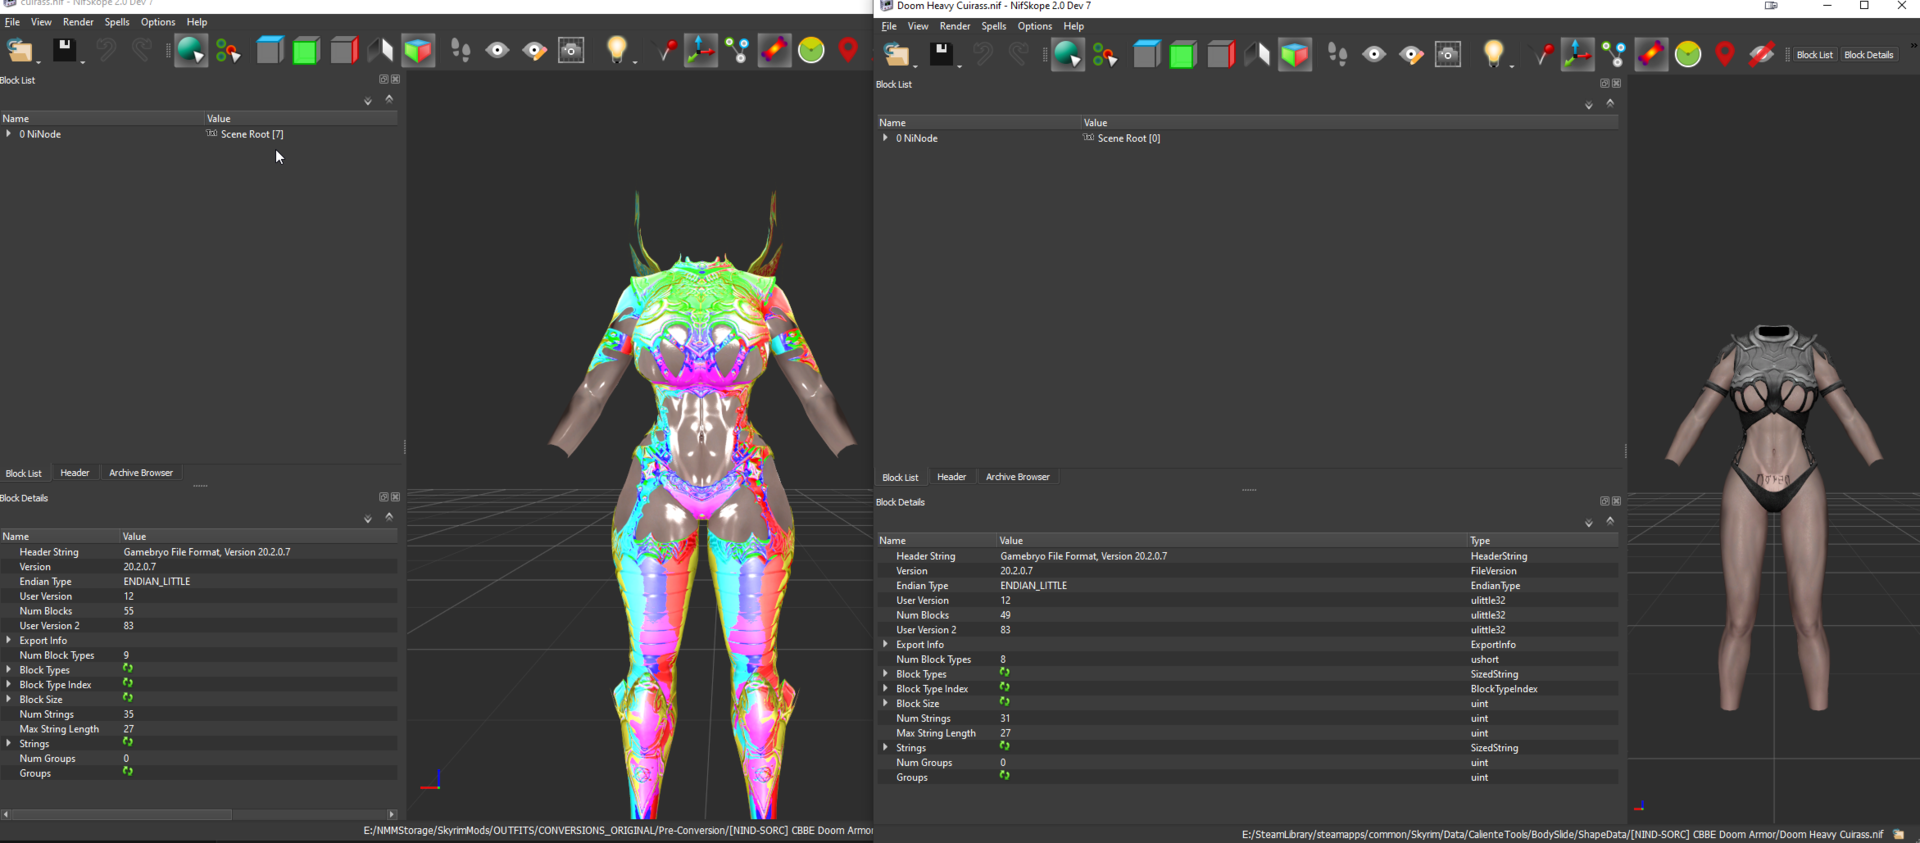
Task: Click the Lighting bulb icon in the Doom Heavy Cuirass window
Action: pos(1494,54)
